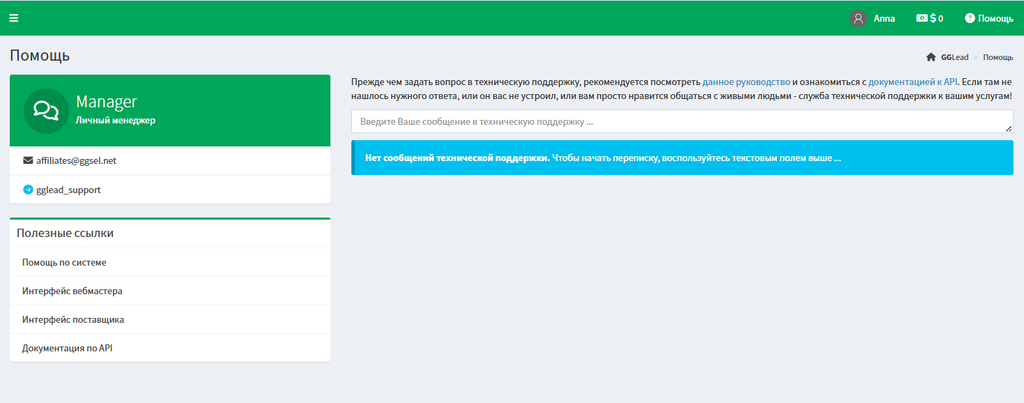
Task: Click the Помощь page heading
Action: (40, 56)
